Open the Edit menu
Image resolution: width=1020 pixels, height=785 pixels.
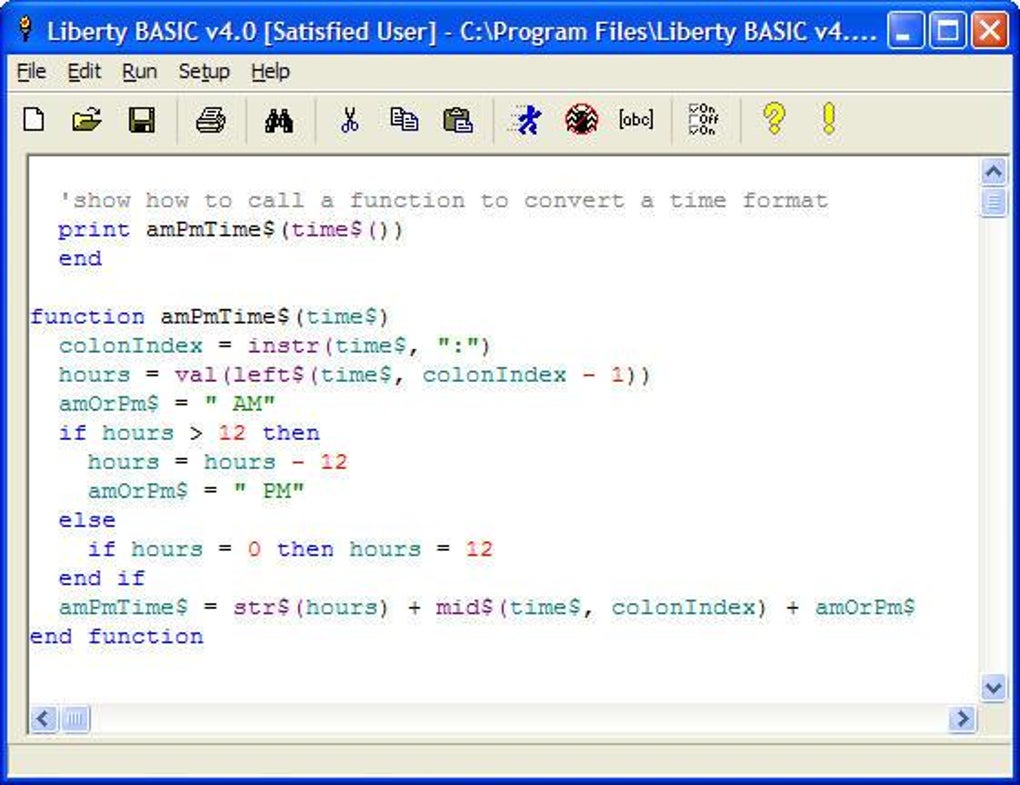point(84,72)
